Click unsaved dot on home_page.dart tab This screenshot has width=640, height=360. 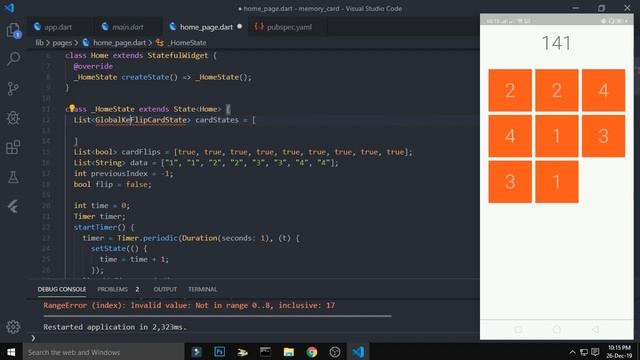[240, 27]
